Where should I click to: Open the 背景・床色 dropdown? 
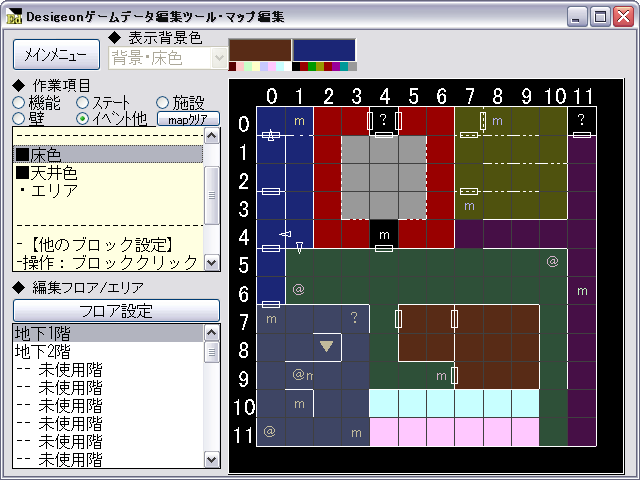(x=219, y=58)
